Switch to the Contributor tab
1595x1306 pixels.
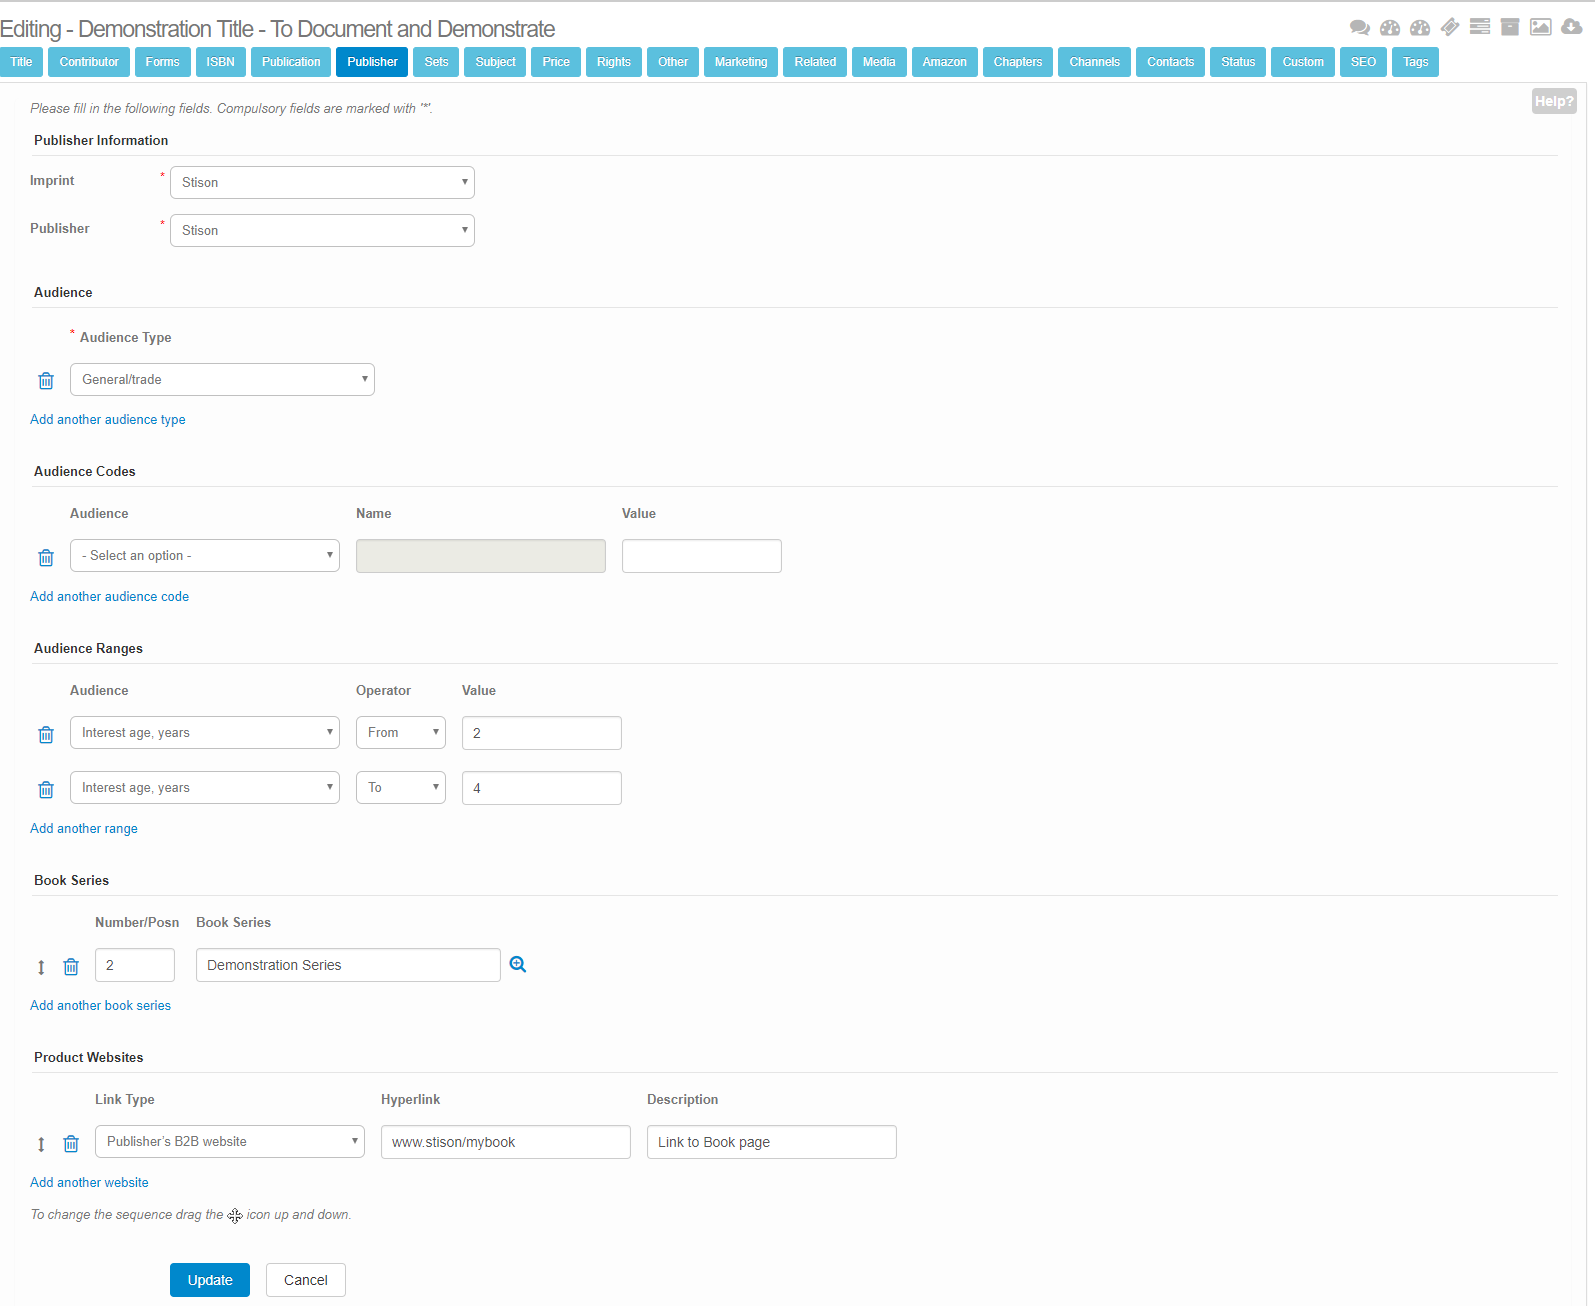point(89,62)
